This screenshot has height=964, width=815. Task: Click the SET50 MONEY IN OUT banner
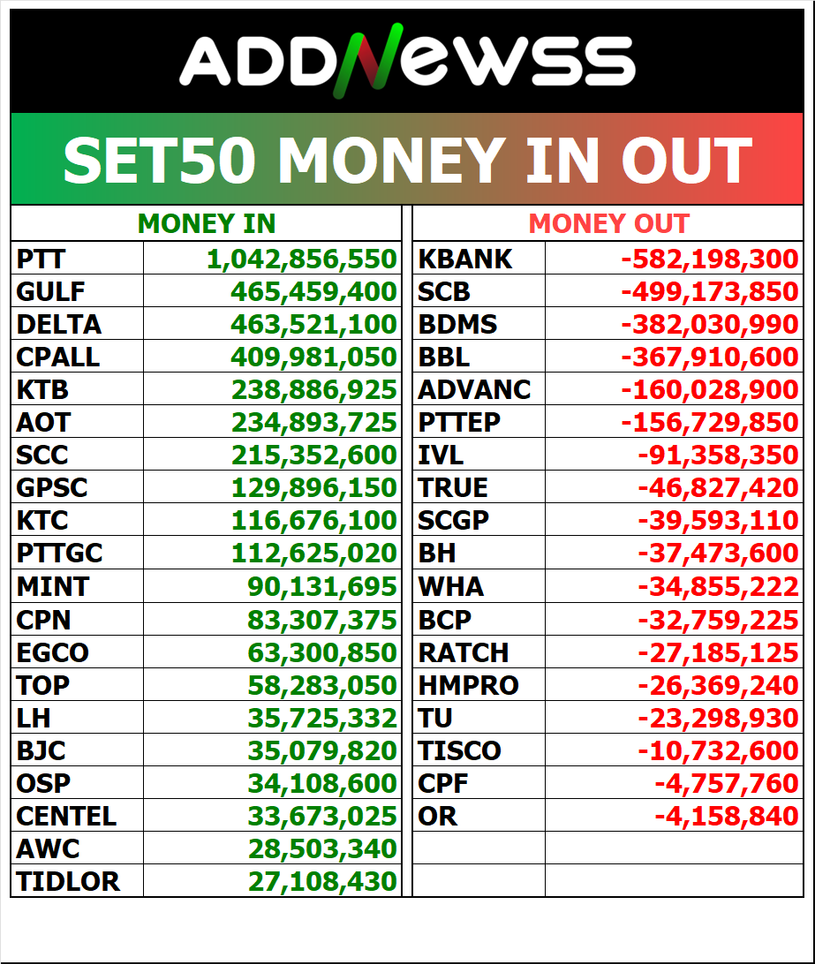(x=407, y=160)
